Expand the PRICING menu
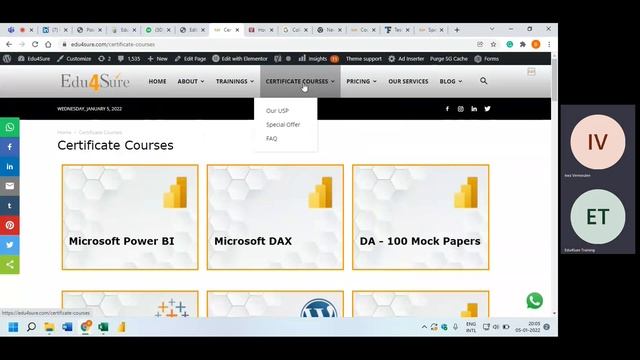The image size is (640, 360). (361, 81)
